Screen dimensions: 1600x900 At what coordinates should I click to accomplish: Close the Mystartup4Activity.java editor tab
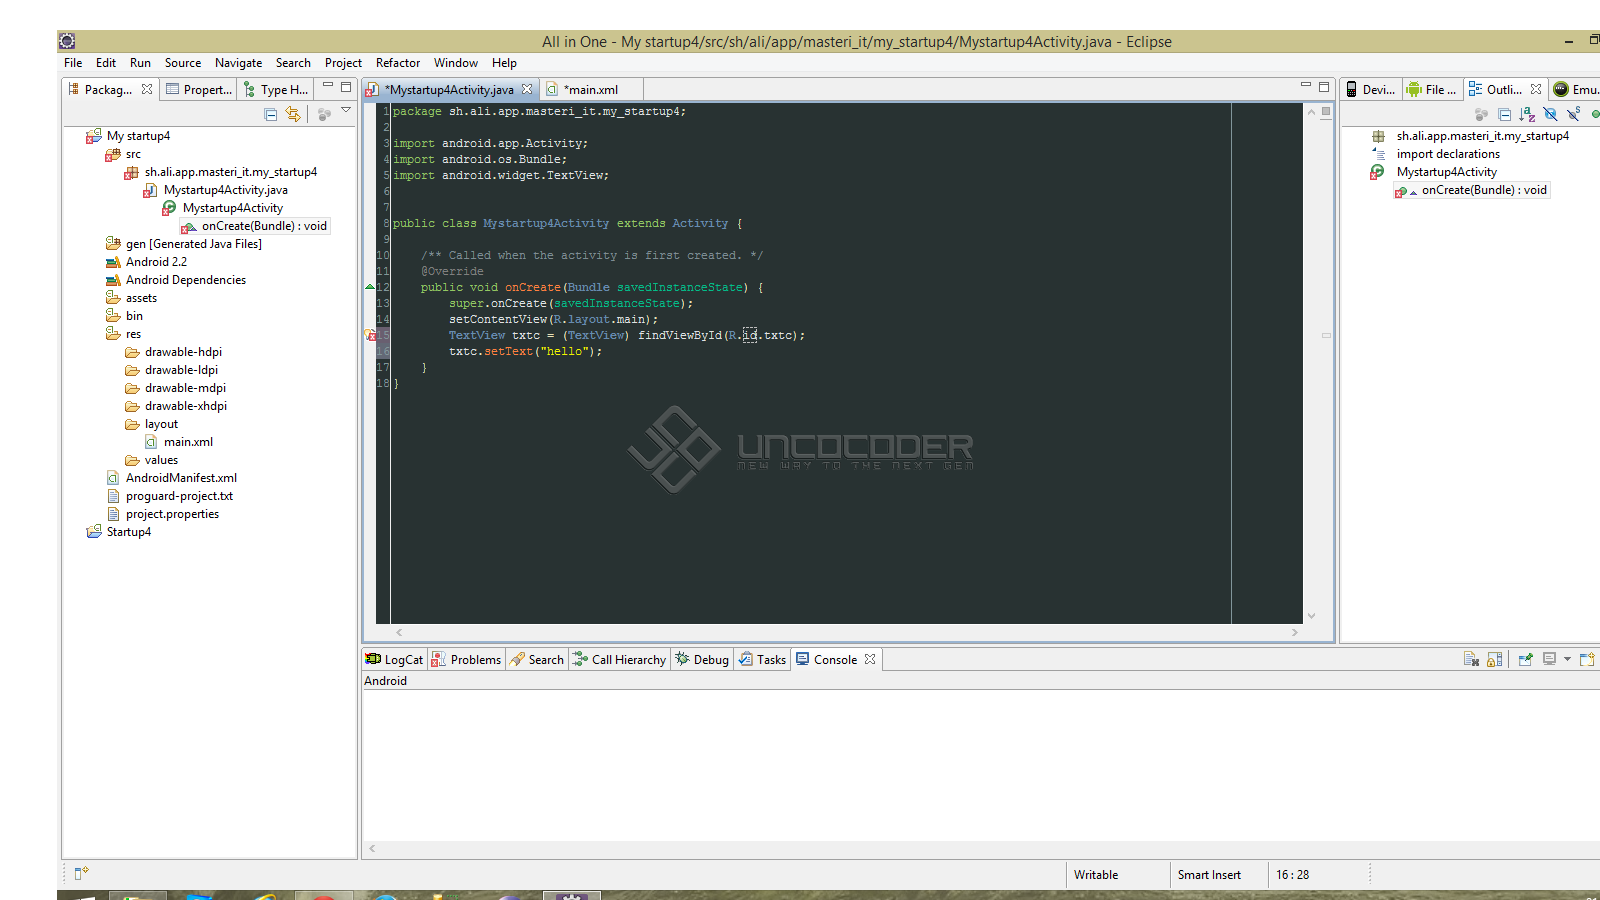tap(527, 89)
